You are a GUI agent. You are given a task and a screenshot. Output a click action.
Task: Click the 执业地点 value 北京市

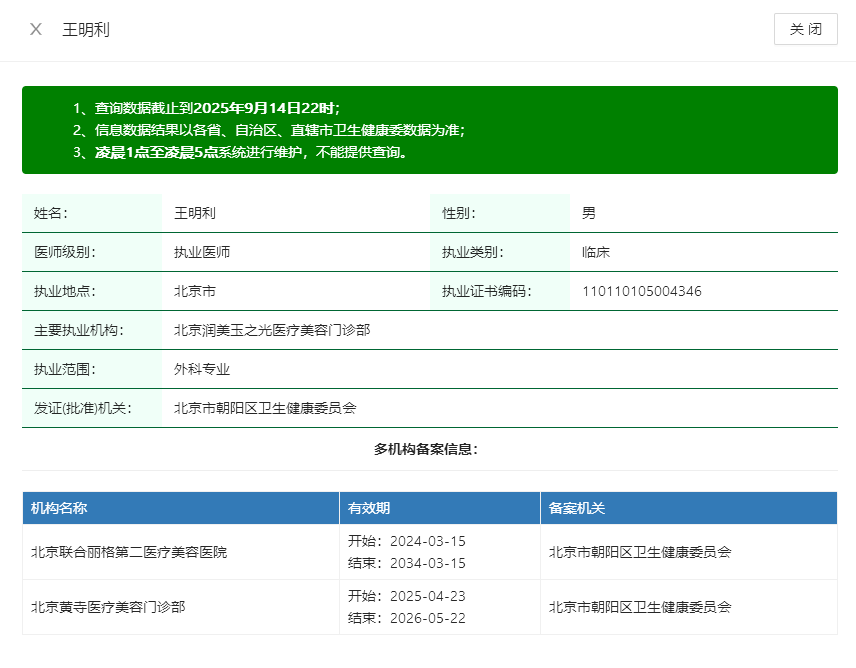point(195,291)
